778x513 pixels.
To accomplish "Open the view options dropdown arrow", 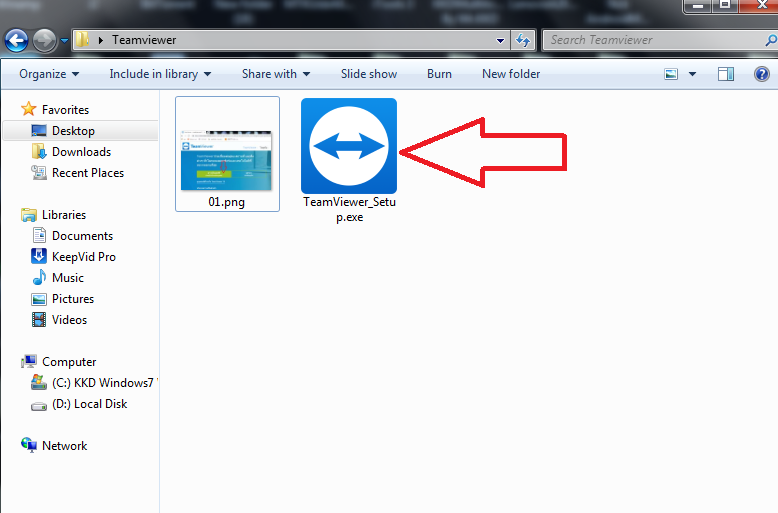I will pos(692,74).
